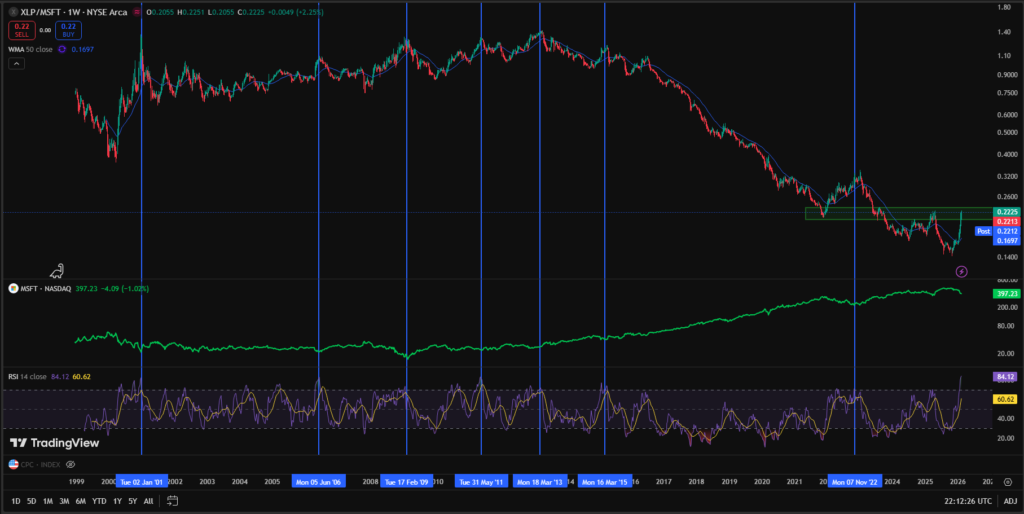Click the red 0.2213 price label
This screenshot has height=514, width=1024.
[x=1006, y=221]
